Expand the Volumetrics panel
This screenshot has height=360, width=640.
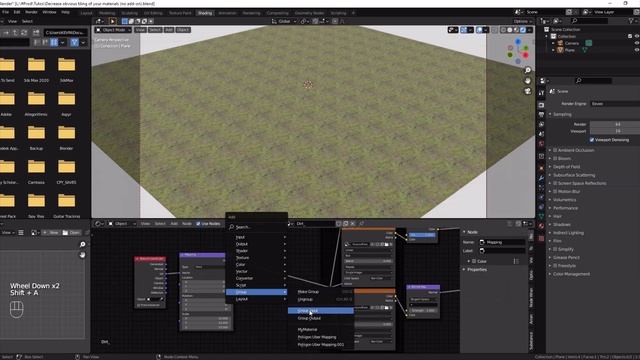click(x=564, y=200)
